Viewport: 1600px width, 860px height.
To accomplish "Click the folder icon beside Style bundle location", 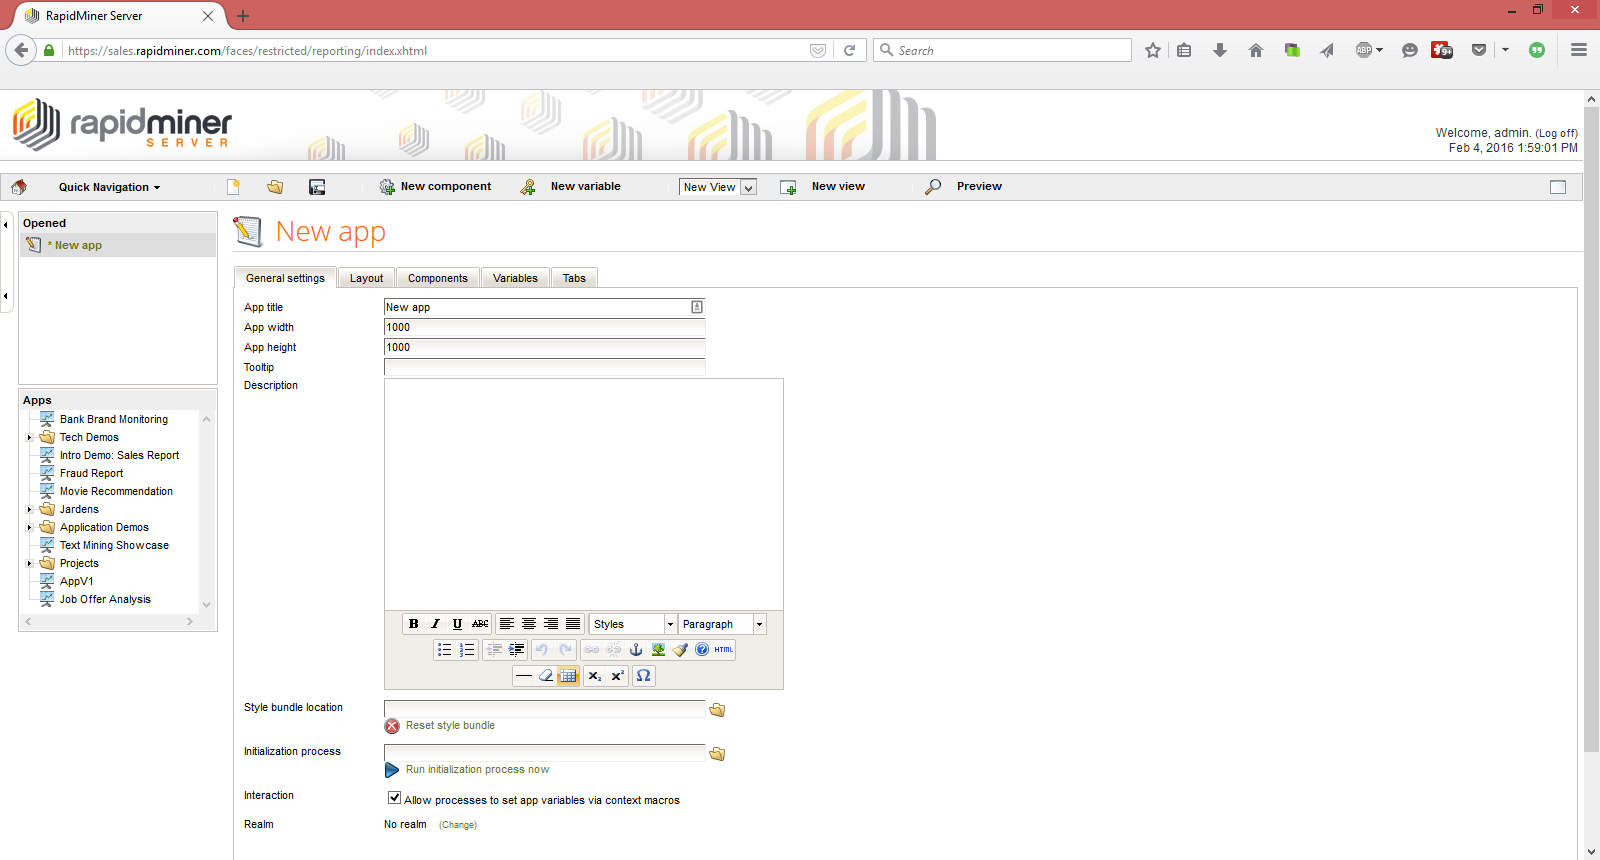I will [x=717, y=710].
